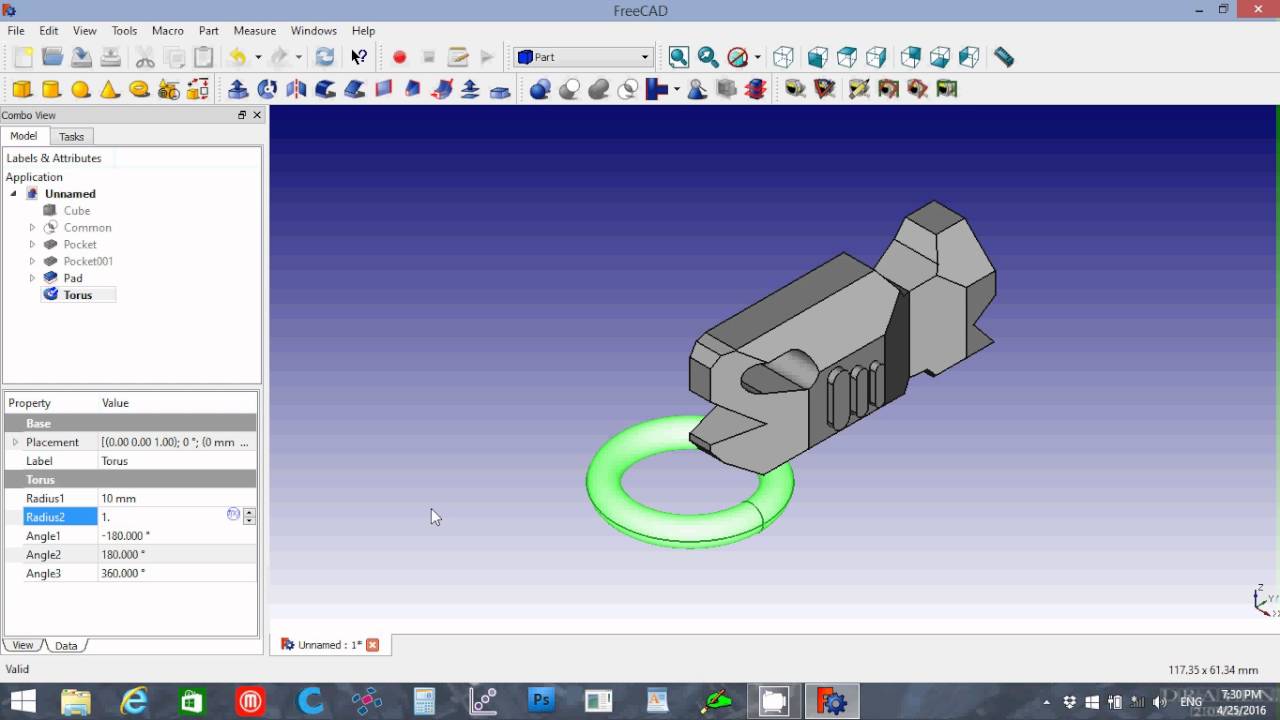Expand the Pocket001 tree item
Screen dimensions: 1280x720
32,261
